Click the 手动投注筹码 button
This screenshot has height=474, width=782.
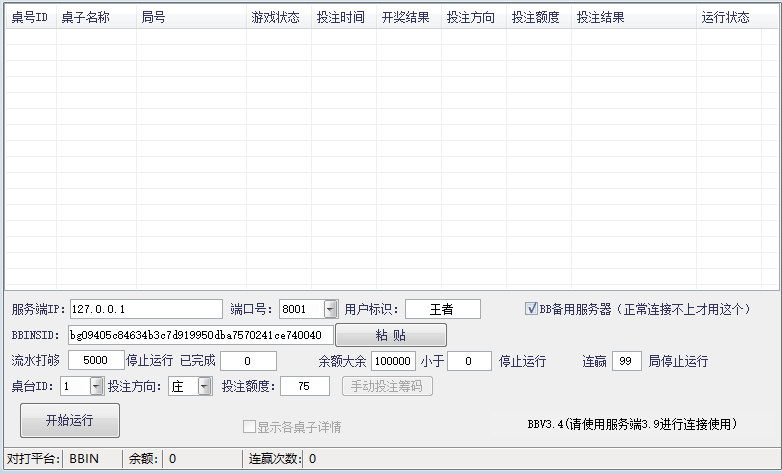coord(387,386)
